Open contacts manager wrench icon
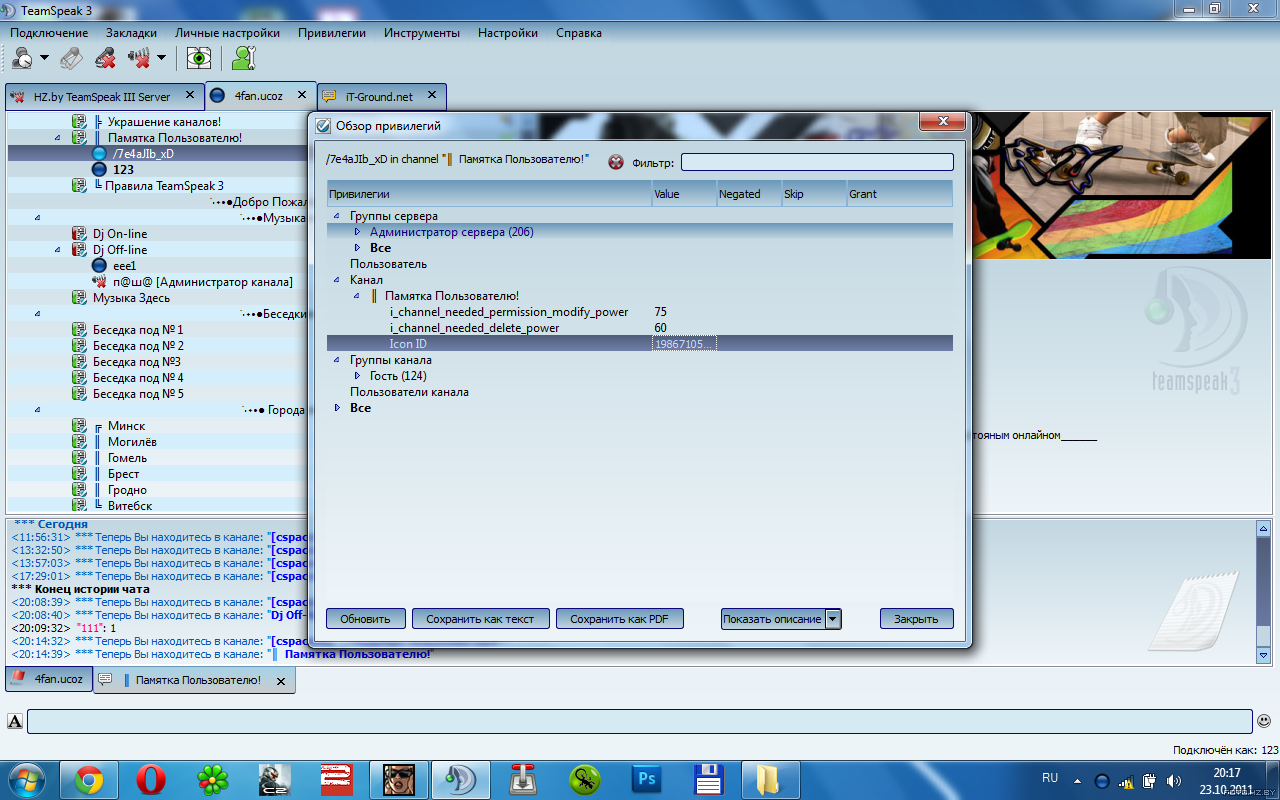 [243, 58]
